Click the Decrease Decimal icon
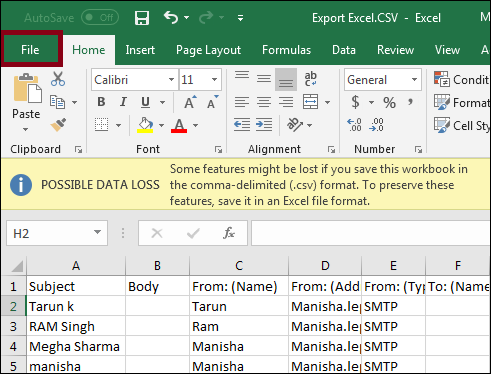The height and width of the screenshot is (374, 491). tap(376, 125)
